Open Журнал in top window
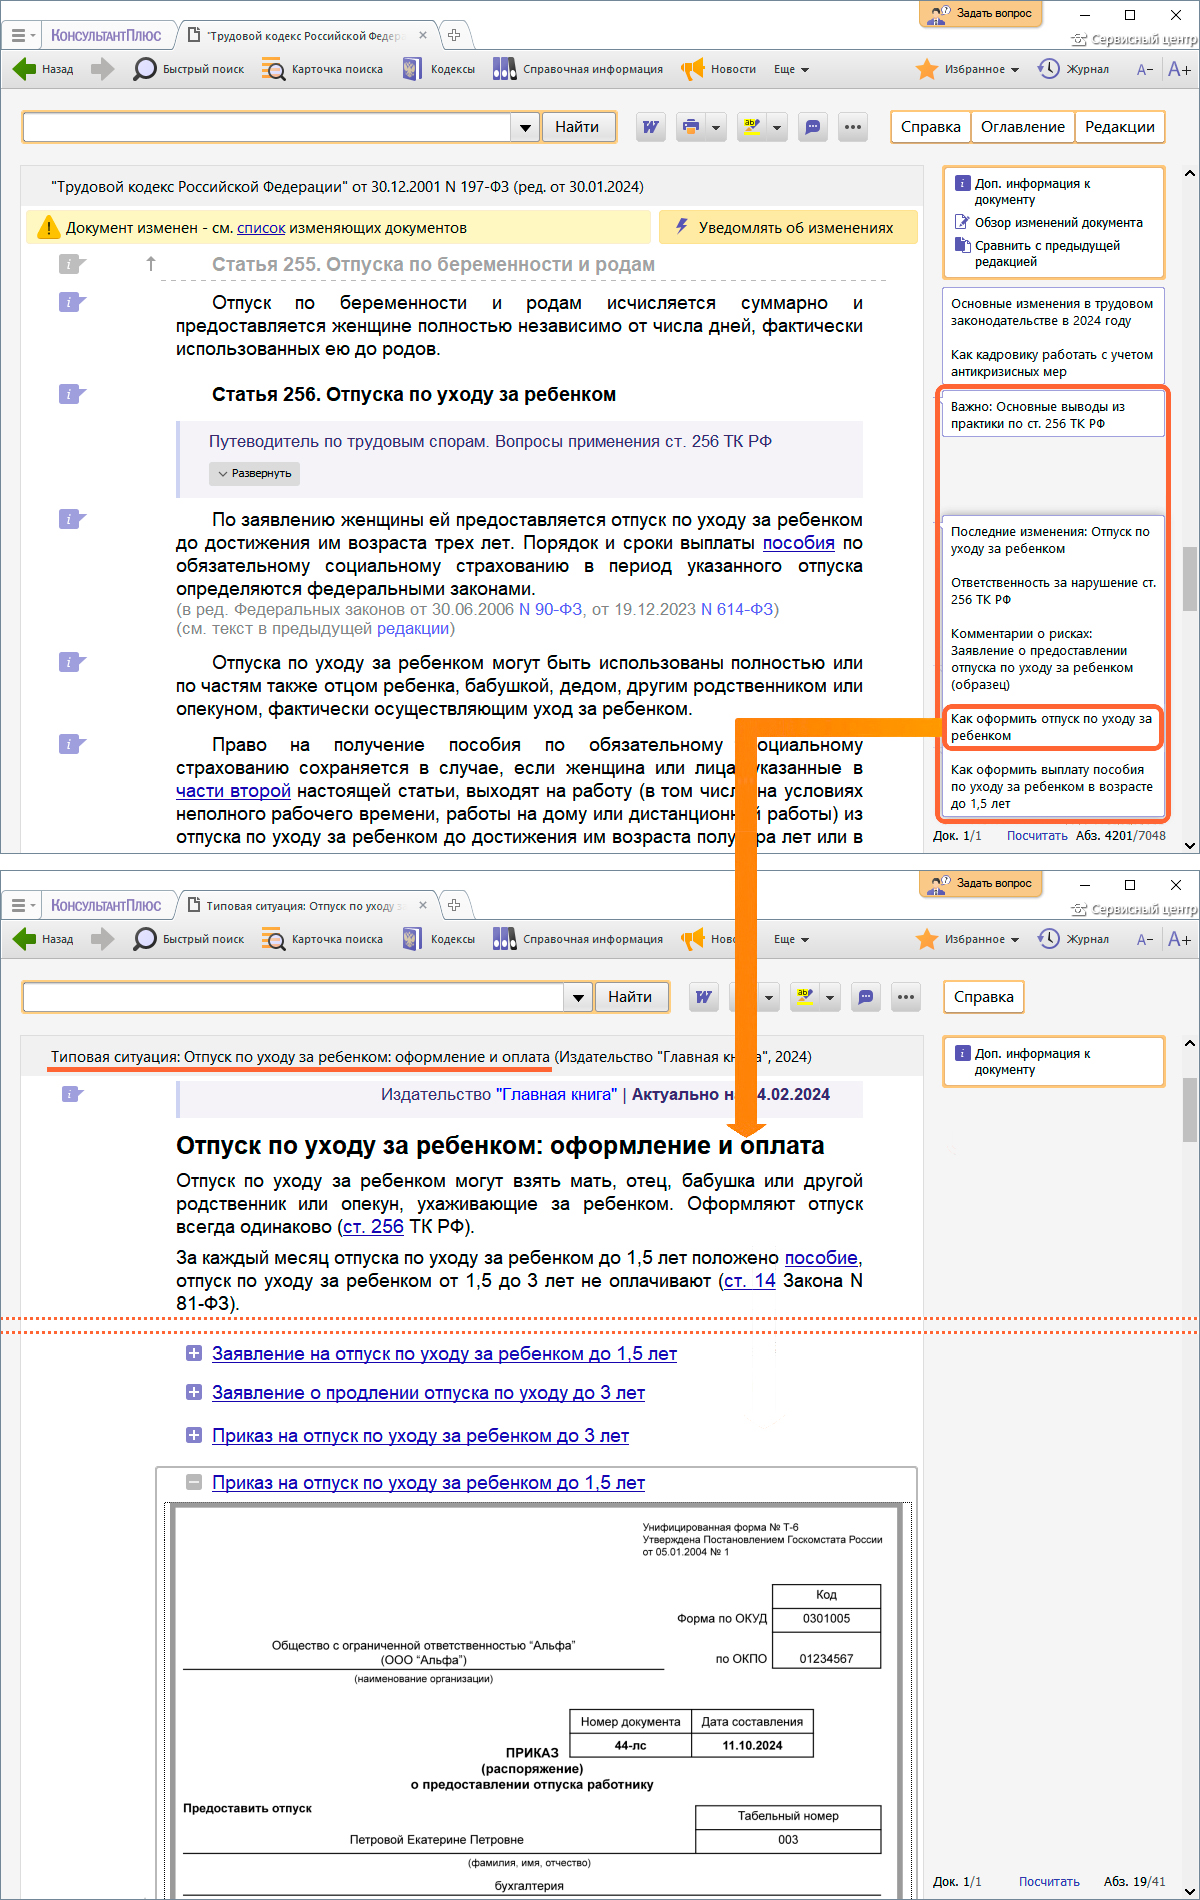The height and width of the screenshot is (1900, 1200). click(x=1073, y=69)
